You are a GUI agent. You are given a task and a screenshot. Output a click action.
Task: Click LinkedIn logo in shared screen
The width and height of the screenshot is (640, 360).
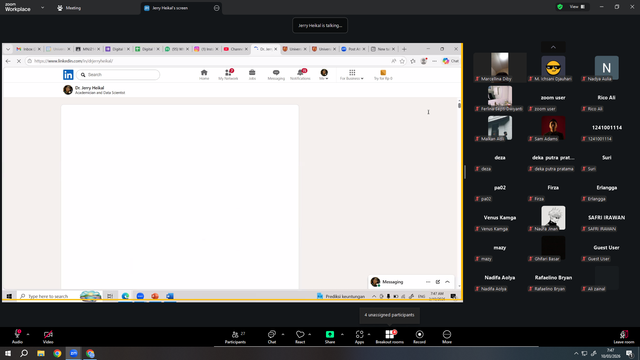[x=68, y=75]
